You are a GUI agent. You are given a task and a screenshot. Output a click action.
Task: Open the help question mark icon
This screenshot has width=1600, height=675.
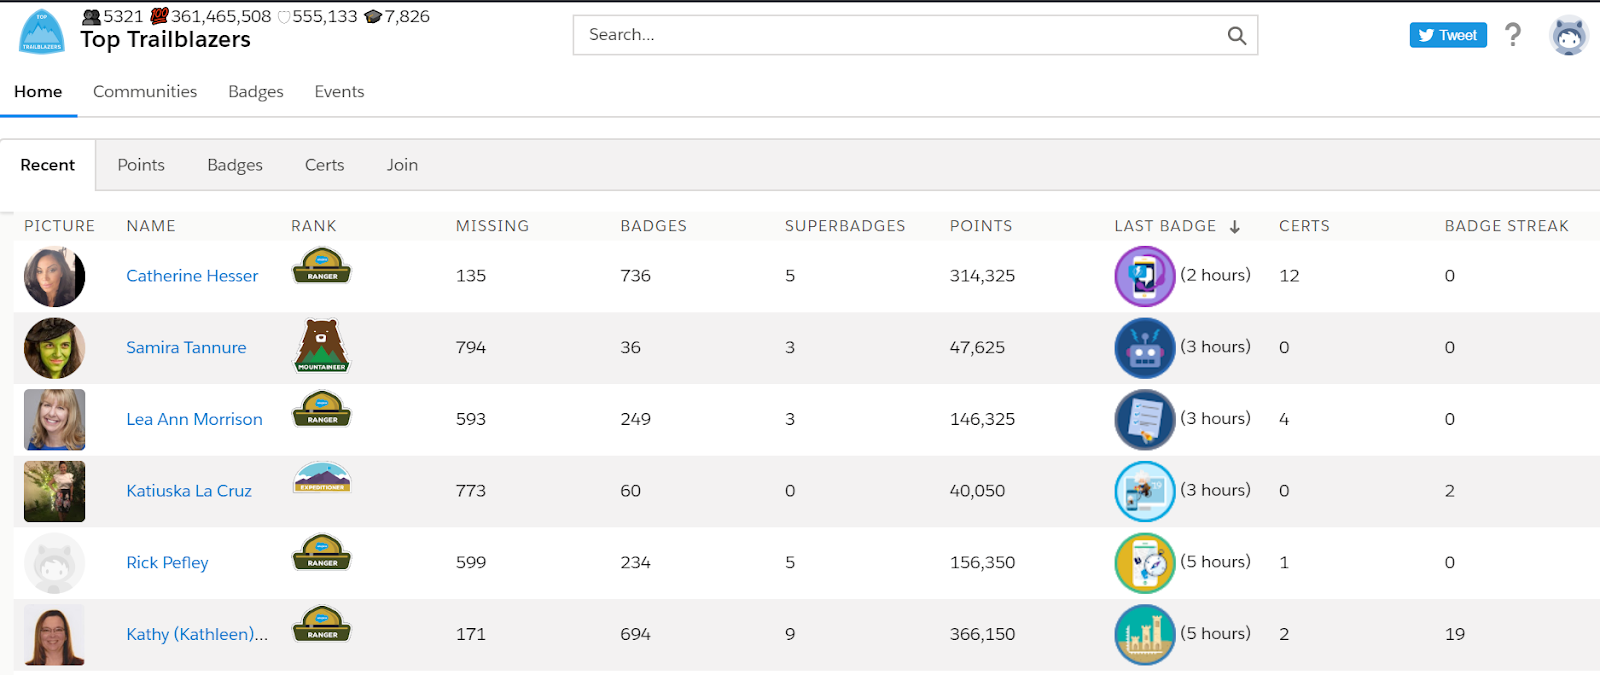click(x=1513, y=35)
